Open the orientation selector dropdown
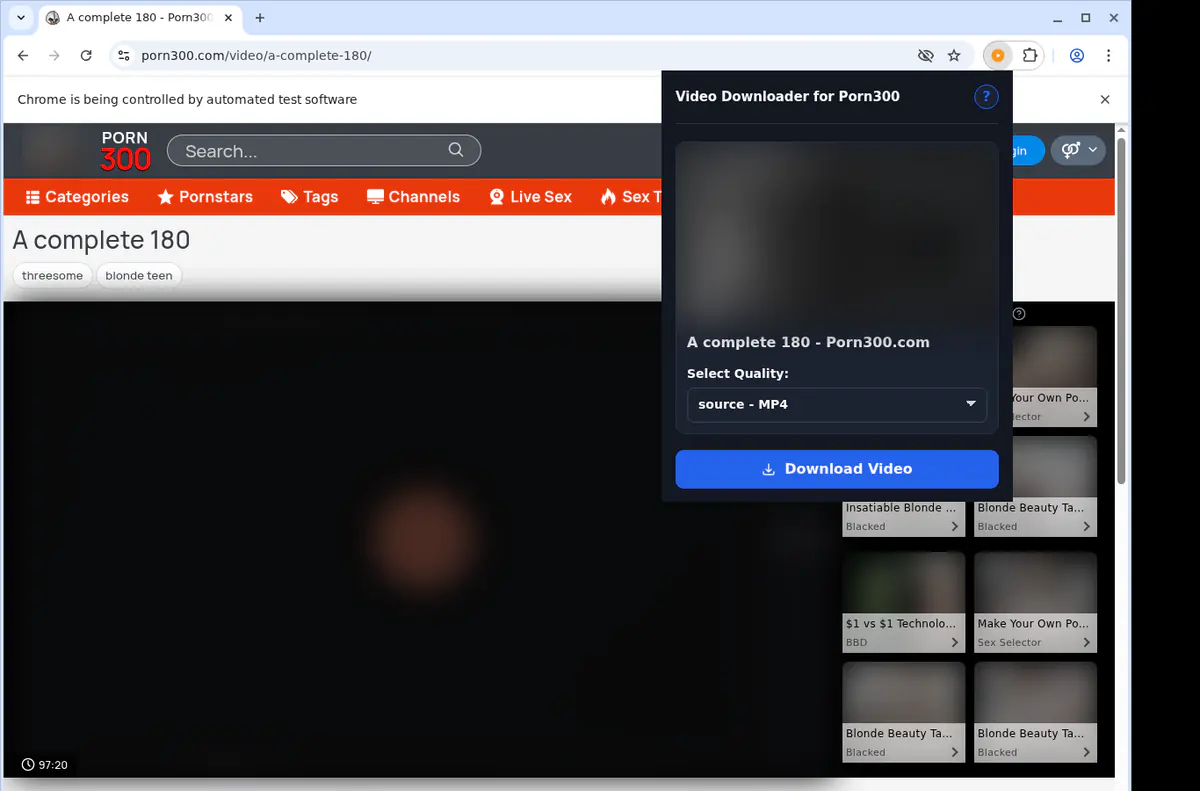 (1078, 150)
